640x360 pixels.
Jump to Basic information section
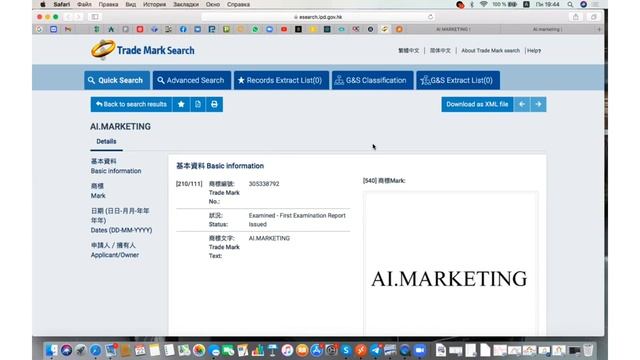116,166
